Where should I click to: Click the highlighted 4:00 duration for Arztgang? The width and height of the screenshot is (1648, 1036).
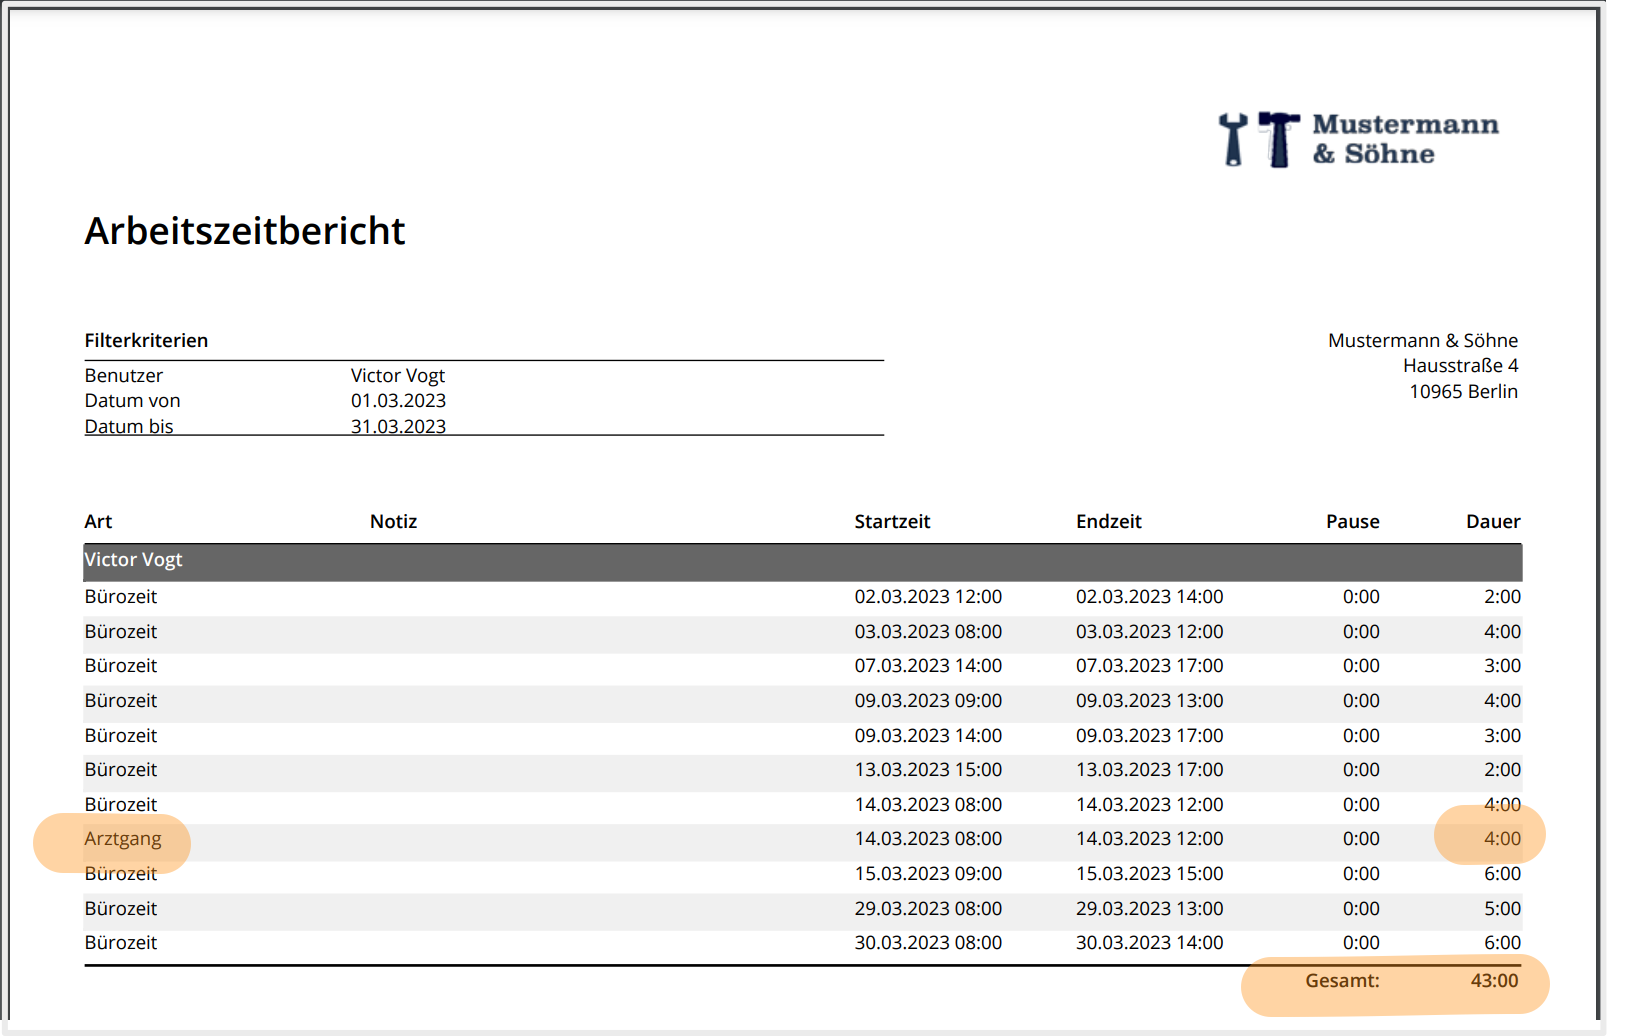tap(1502, 839)
